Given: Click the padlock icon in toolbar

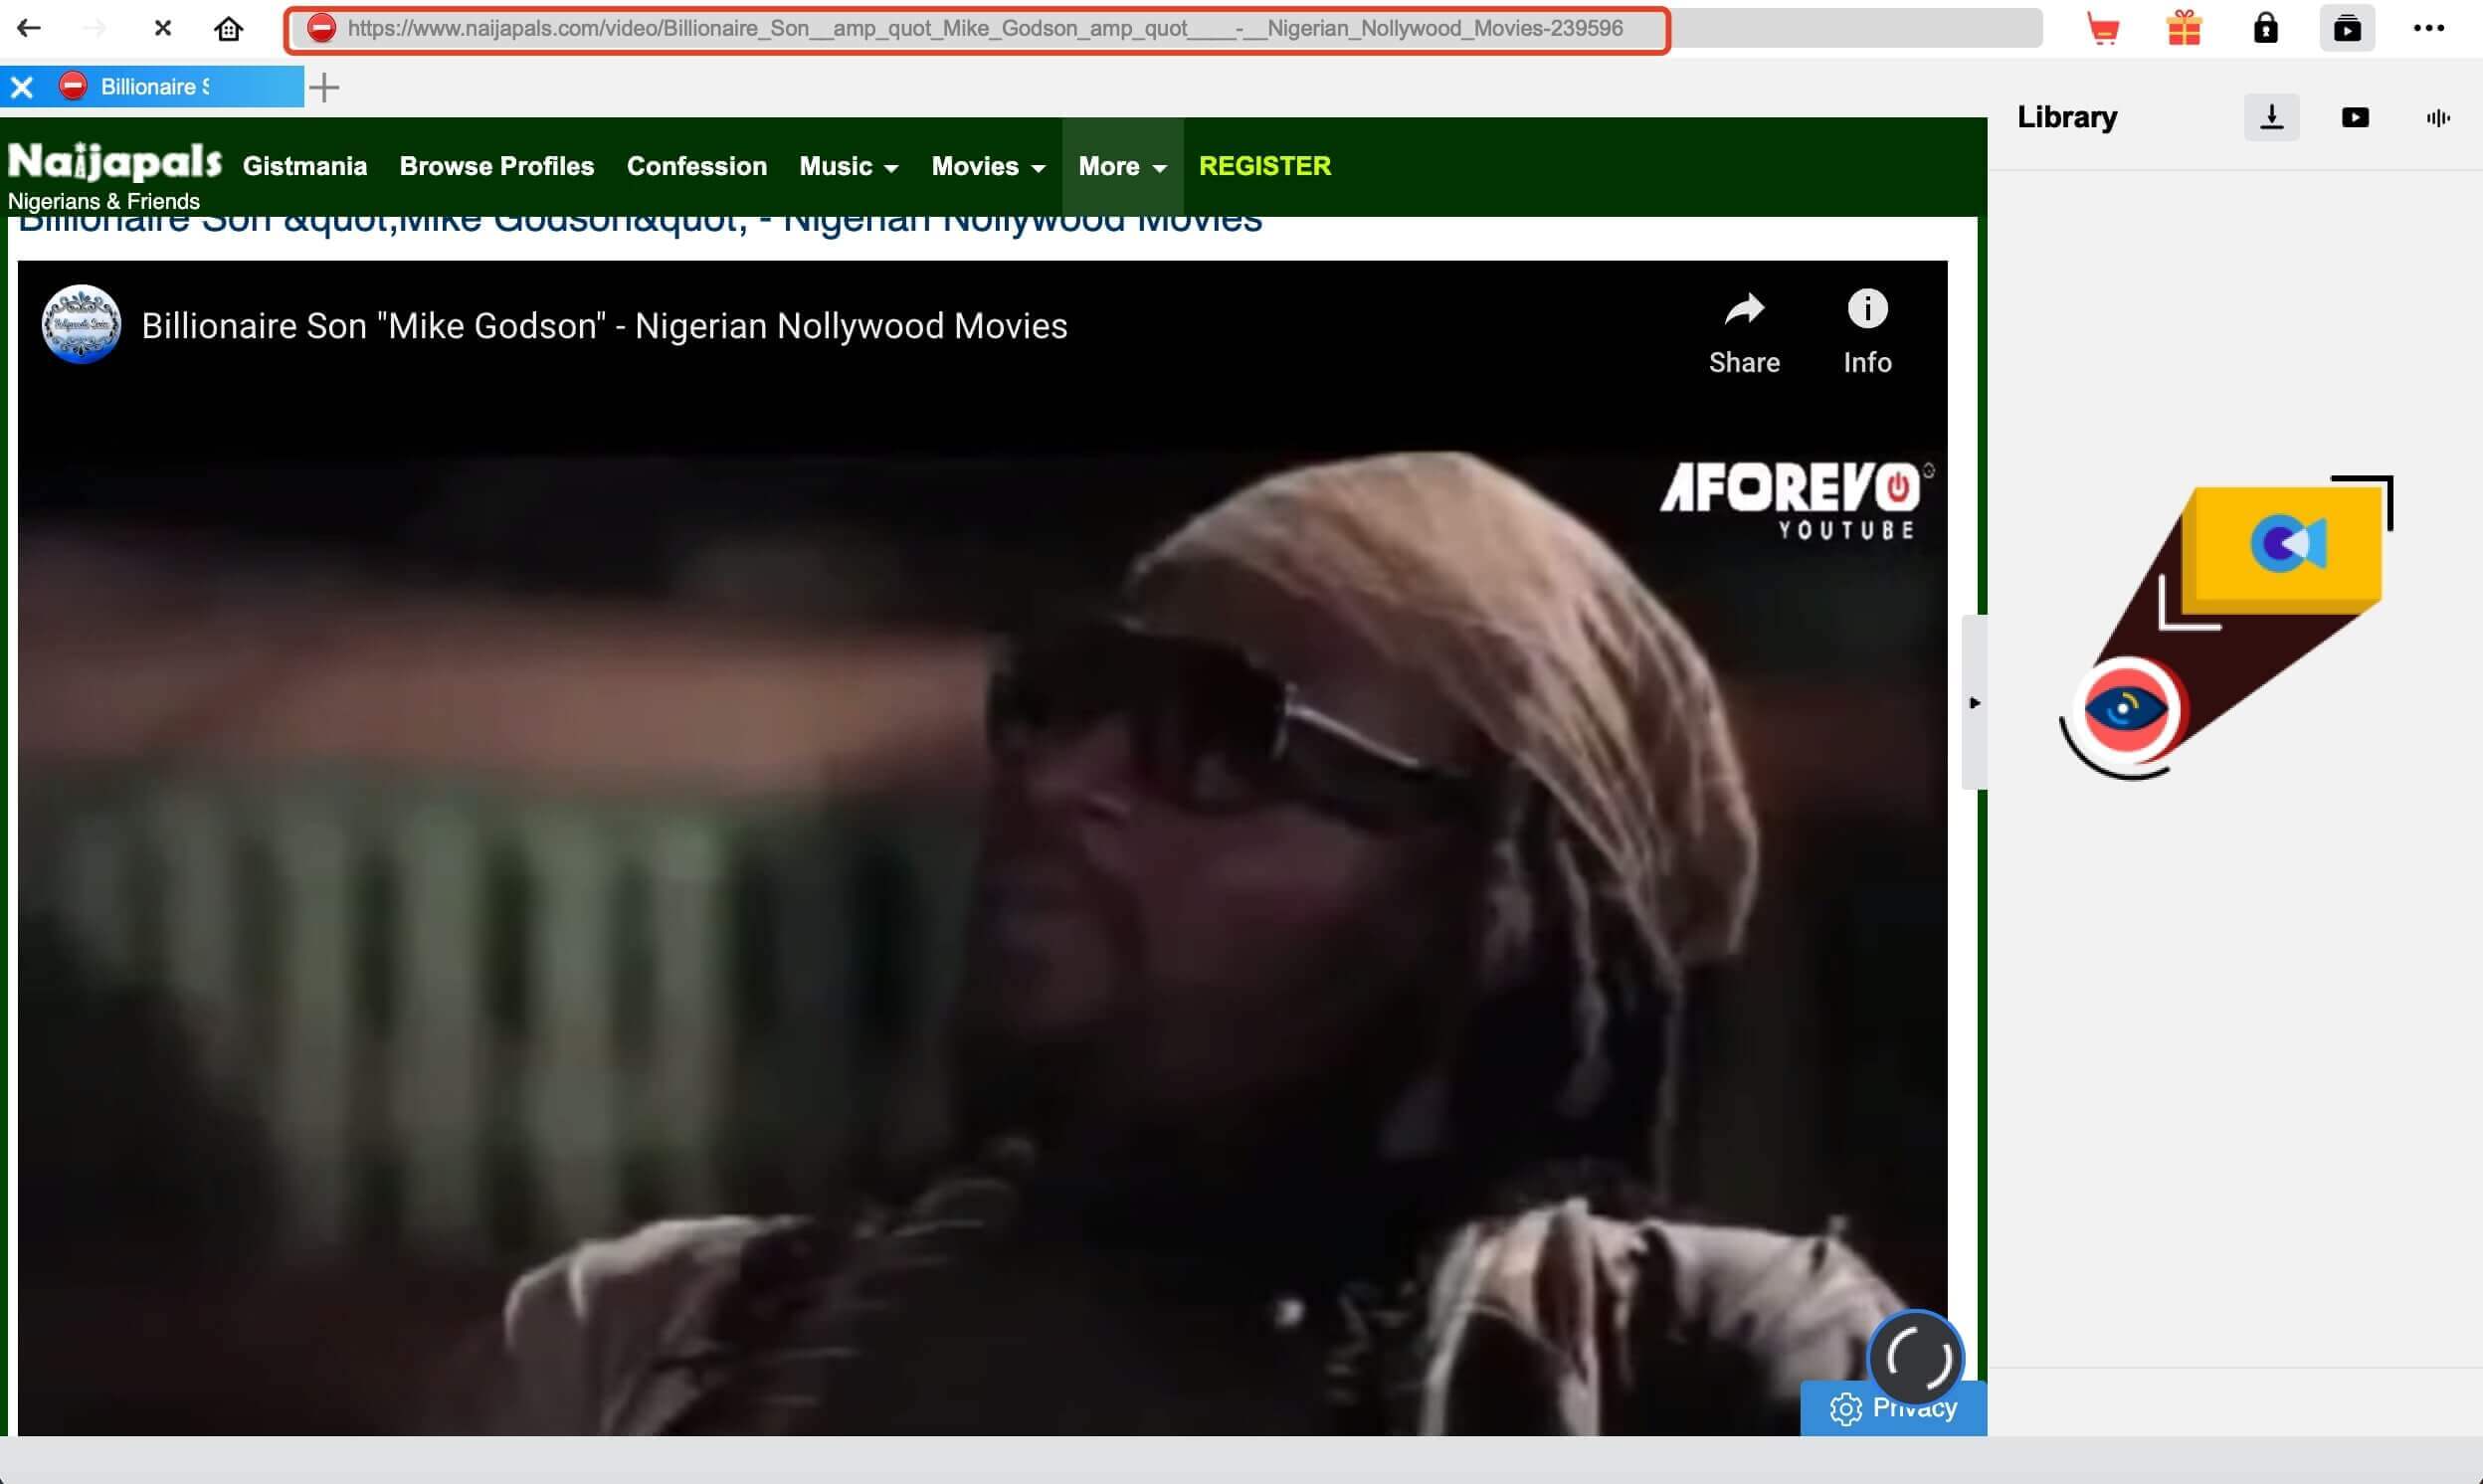Looking at the screenshot, I should pyautogui.click(x=2265, y=28).
